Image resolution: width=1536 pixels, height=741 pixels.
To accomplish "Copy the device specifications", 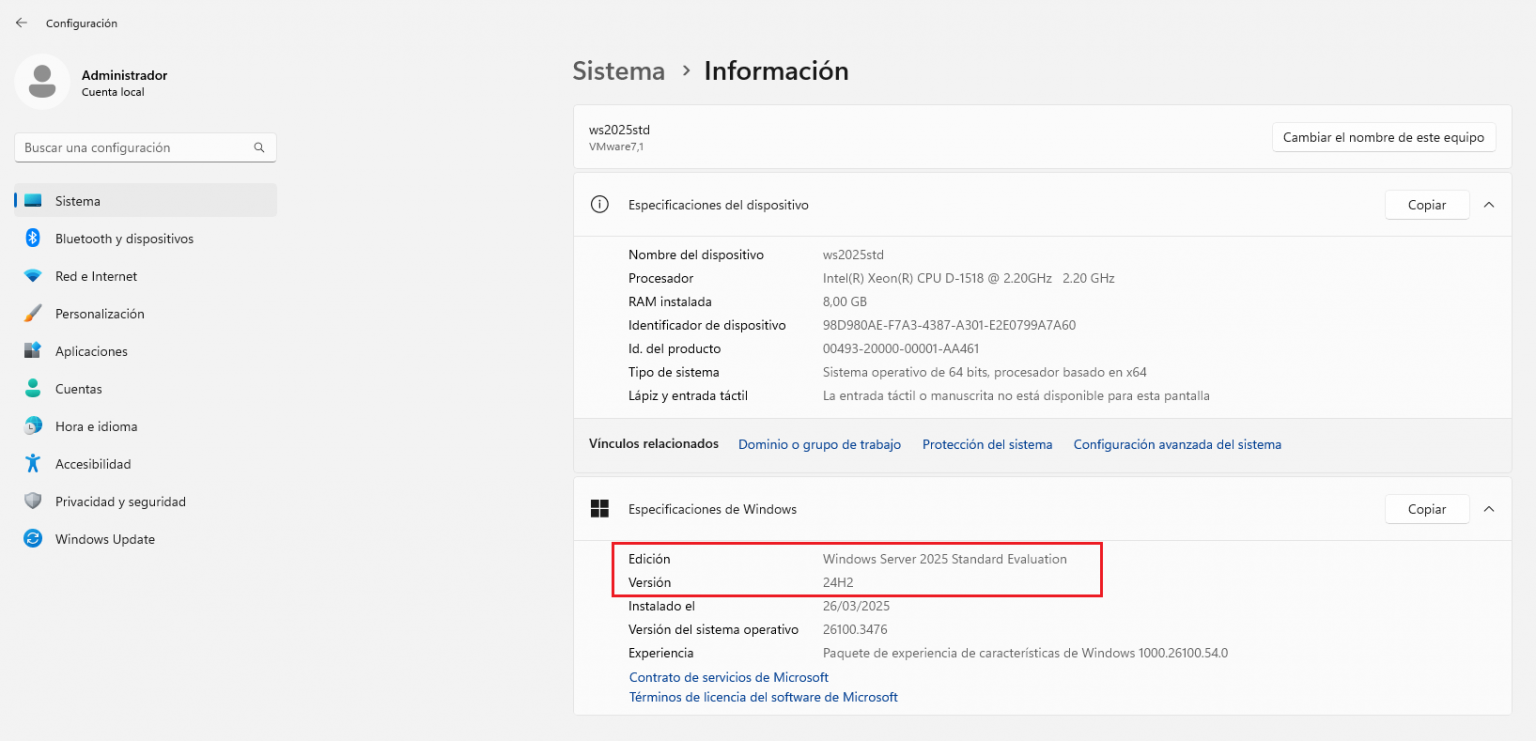I will [1427, 205].
